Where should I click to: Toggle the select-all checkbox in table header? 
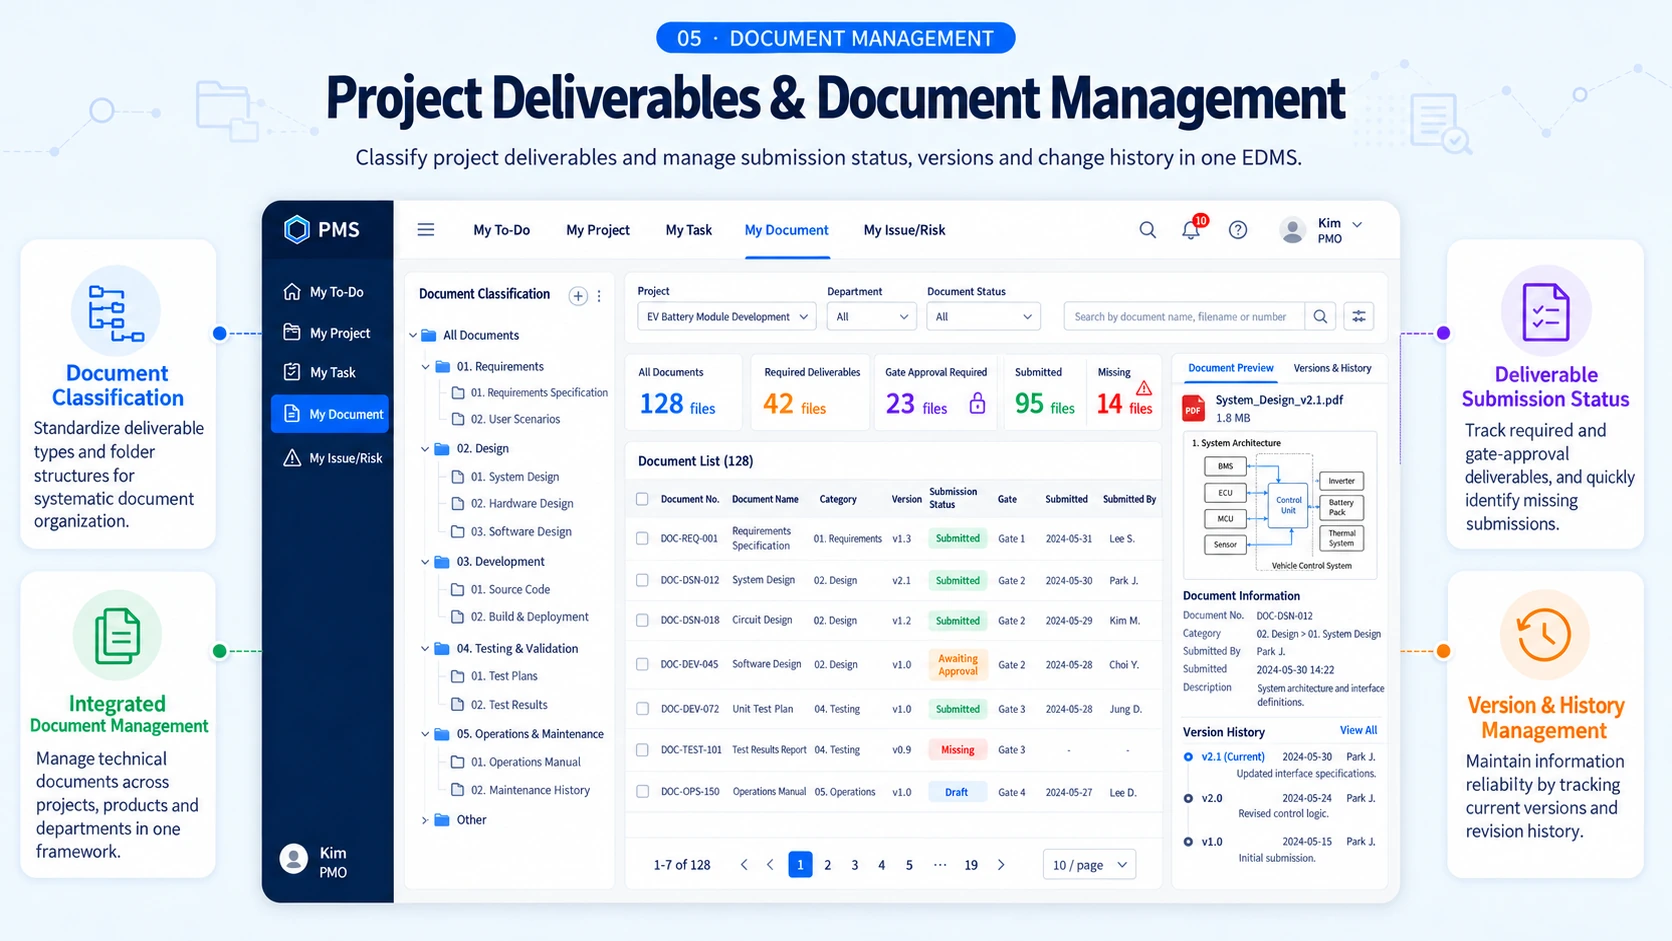(642, 499)
